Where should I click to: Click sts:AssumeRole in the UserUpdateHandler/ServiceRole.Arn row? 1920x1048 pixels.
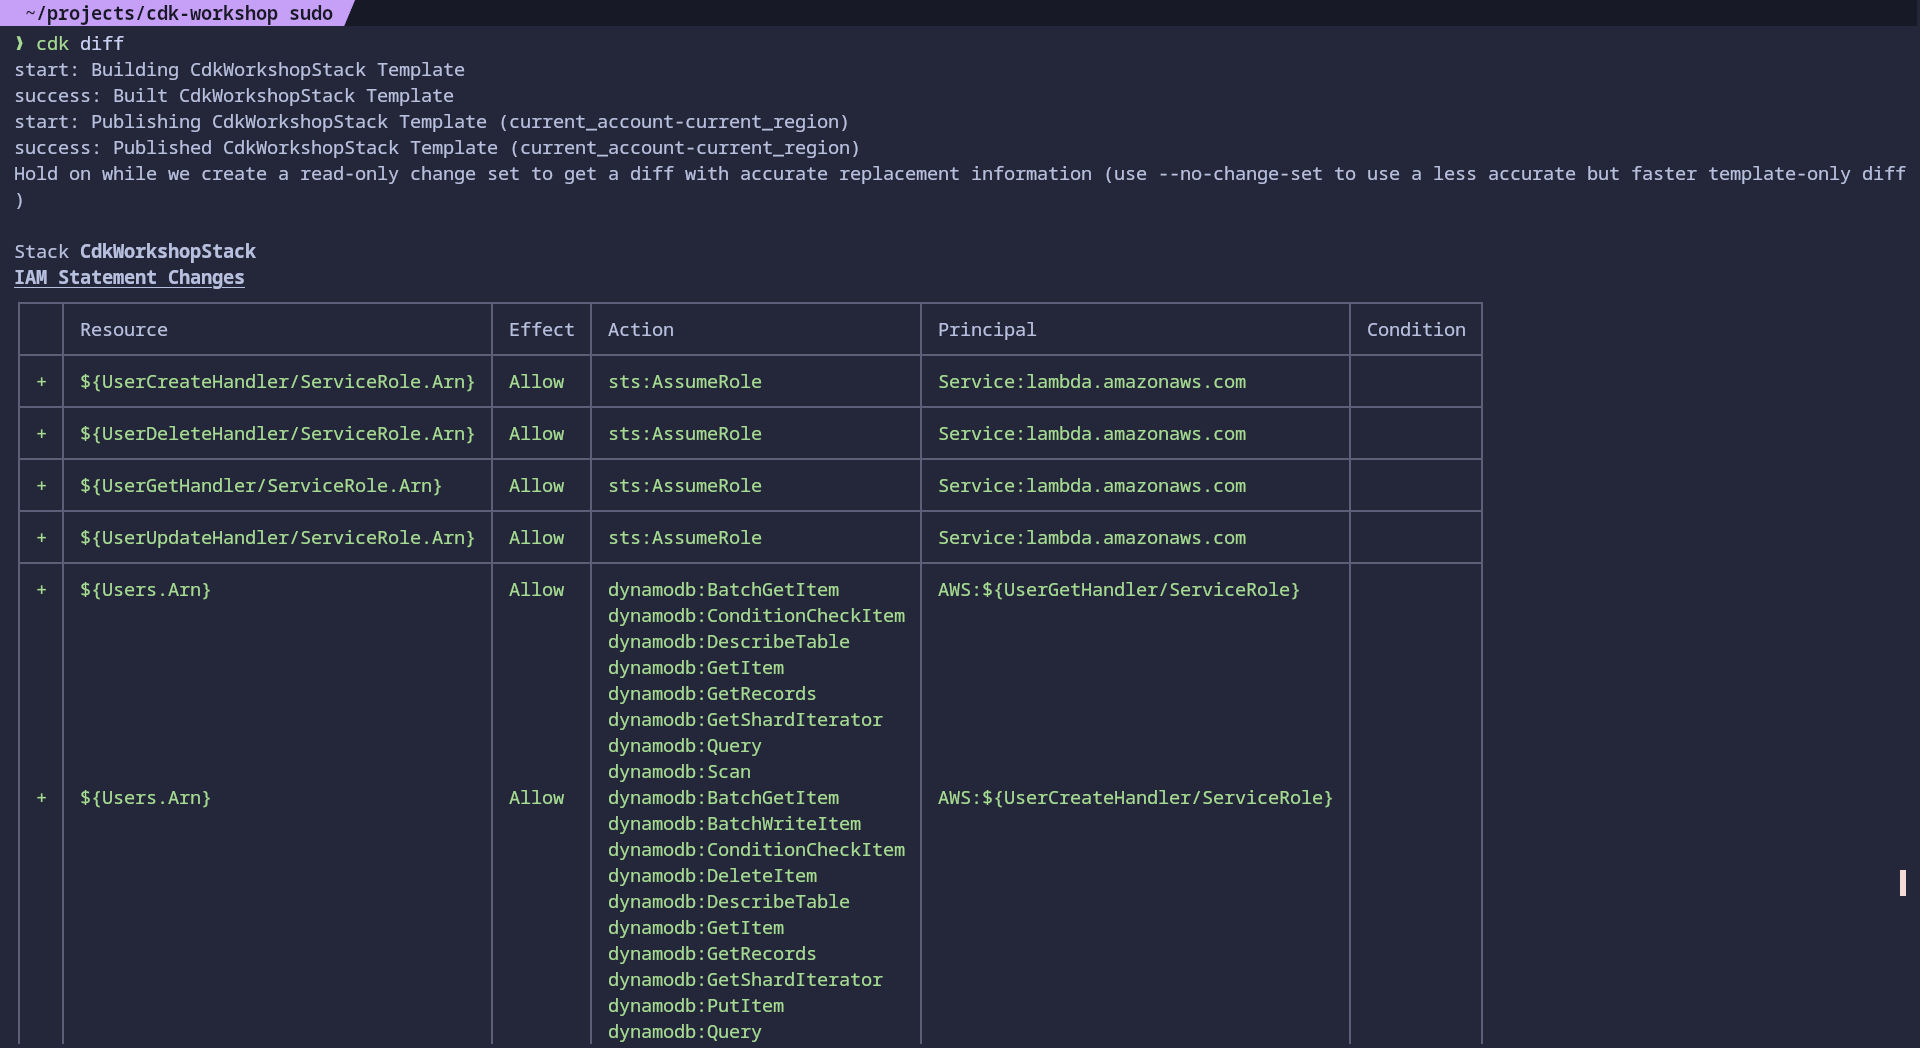685,538
